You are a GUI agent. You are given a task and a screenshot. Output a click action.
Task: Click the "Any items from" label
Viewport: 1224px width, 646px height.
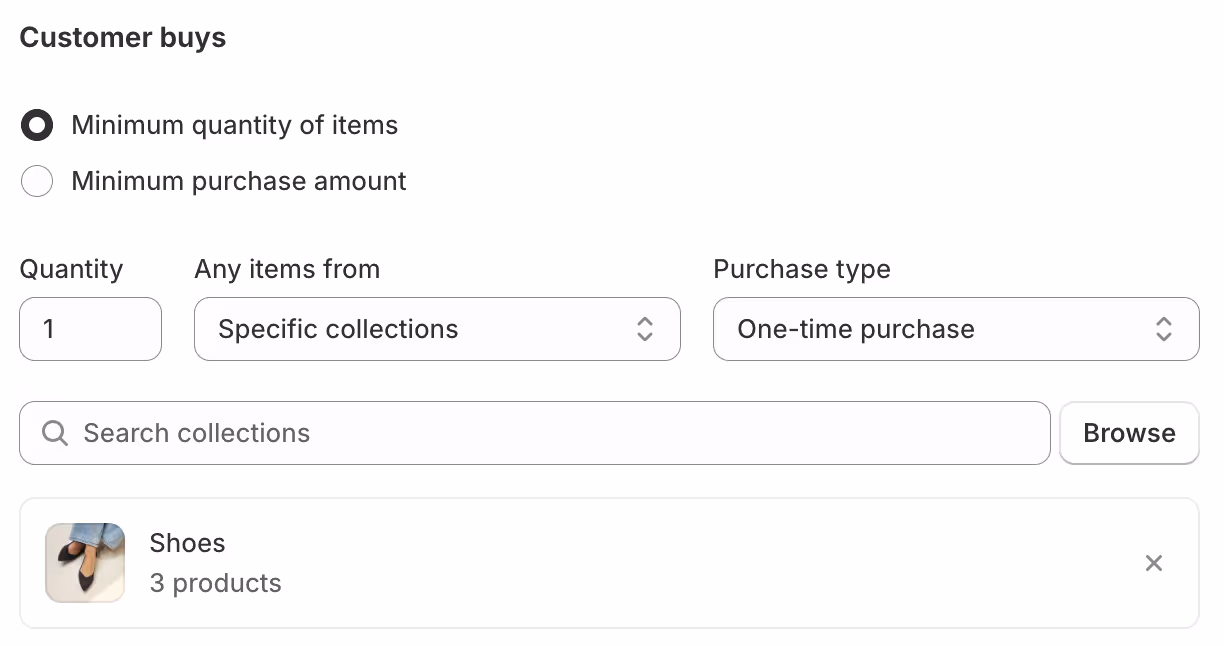point(287,269)
